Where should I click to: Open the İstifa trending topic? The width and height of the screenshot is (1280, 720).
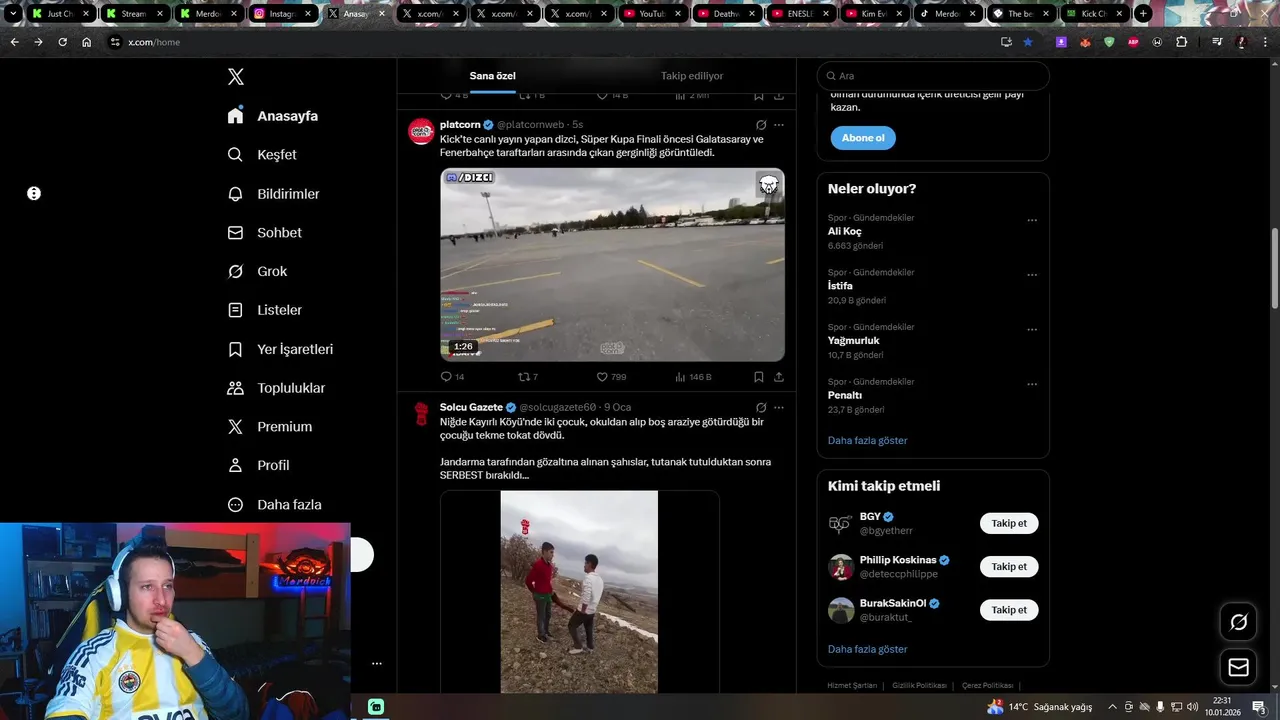pos(840,286)
